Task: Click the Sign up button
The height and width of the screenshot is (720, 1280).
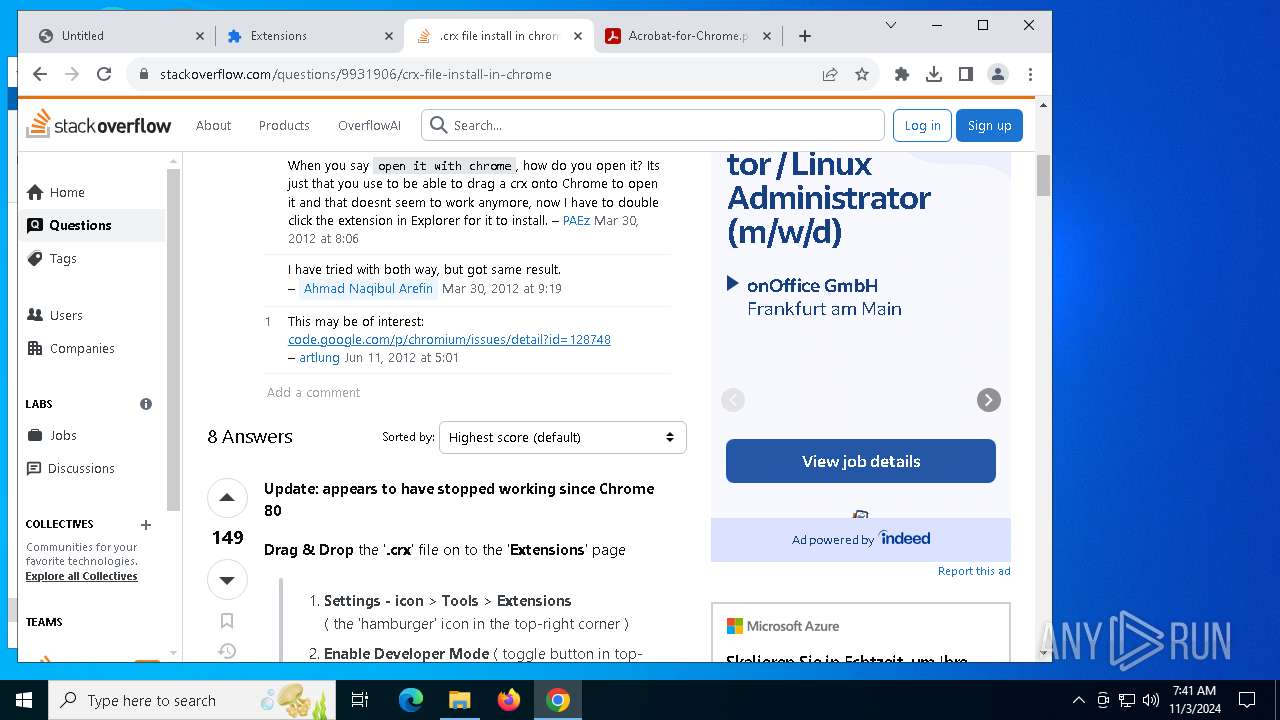Action: (x=989, y=125)
